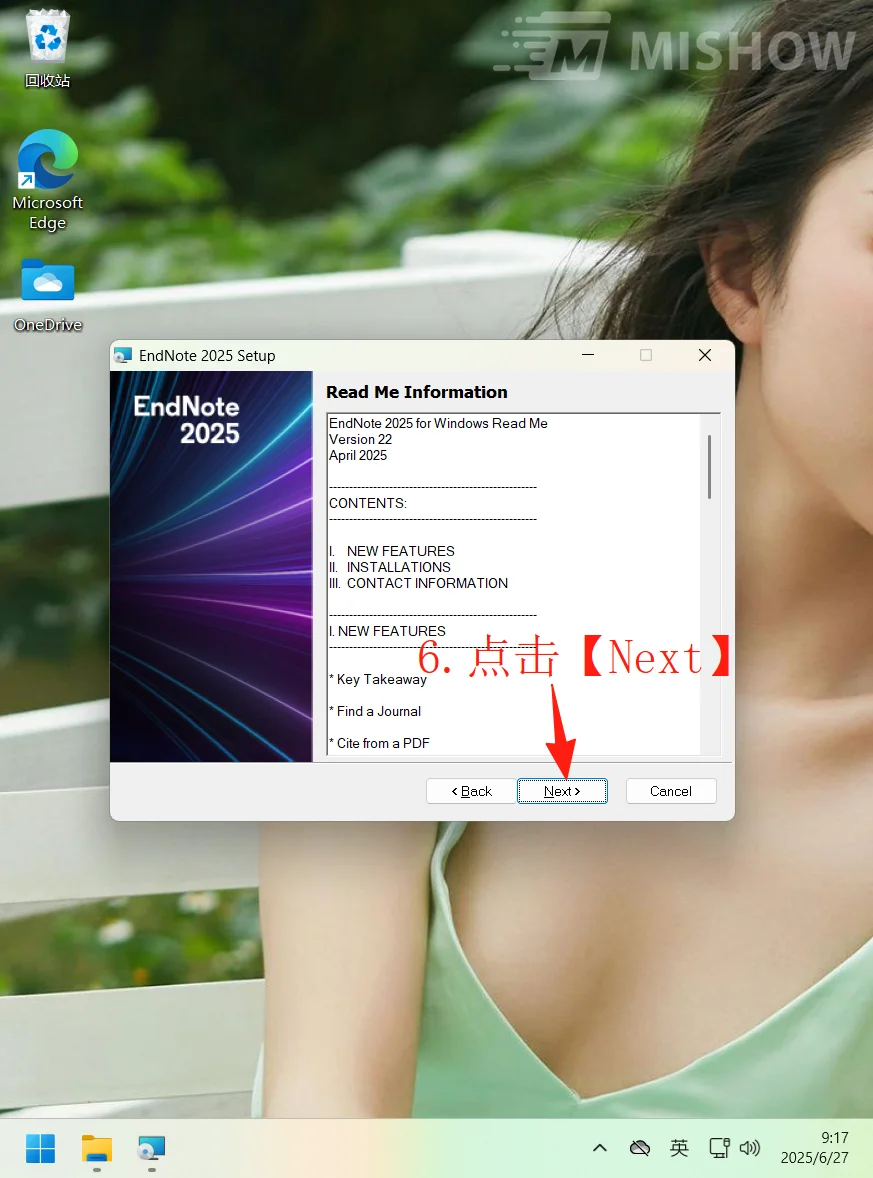The width and height of the screenshot is (873, 1178).
Task: Click 'III. CONTACT INFORMATION' line
Action: coord(418,583)
